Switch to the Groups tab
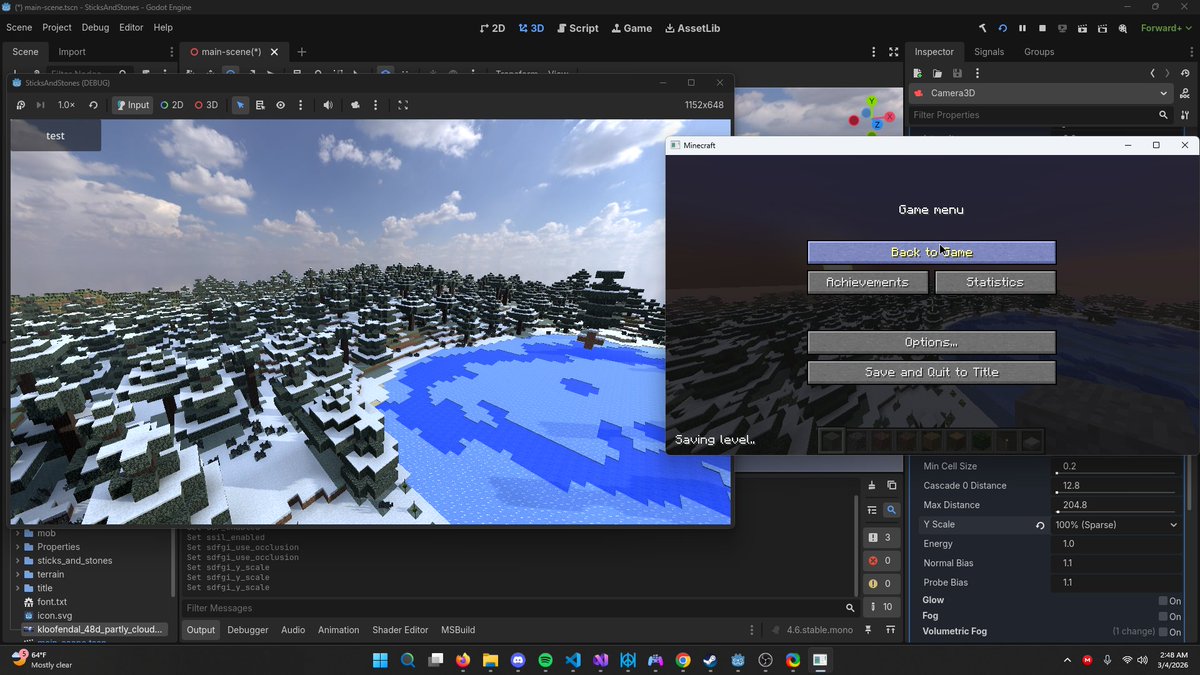Image resolution: width=1200 pixels, height=675 pixels. click(1039, 52)
